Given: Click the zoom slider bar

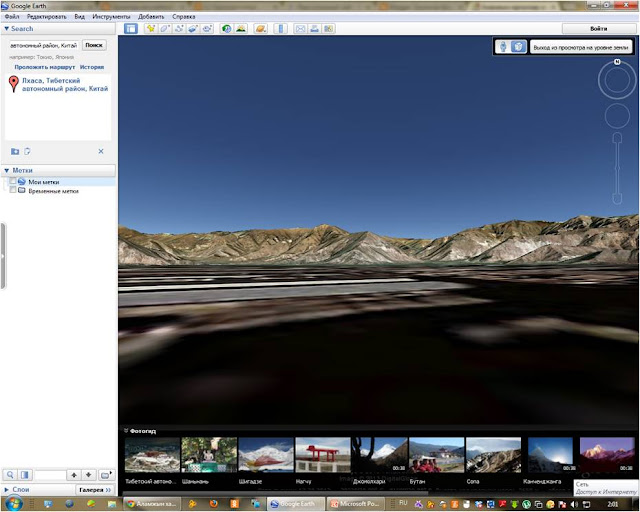Looking at the screenshot, I should pos(617,168).
